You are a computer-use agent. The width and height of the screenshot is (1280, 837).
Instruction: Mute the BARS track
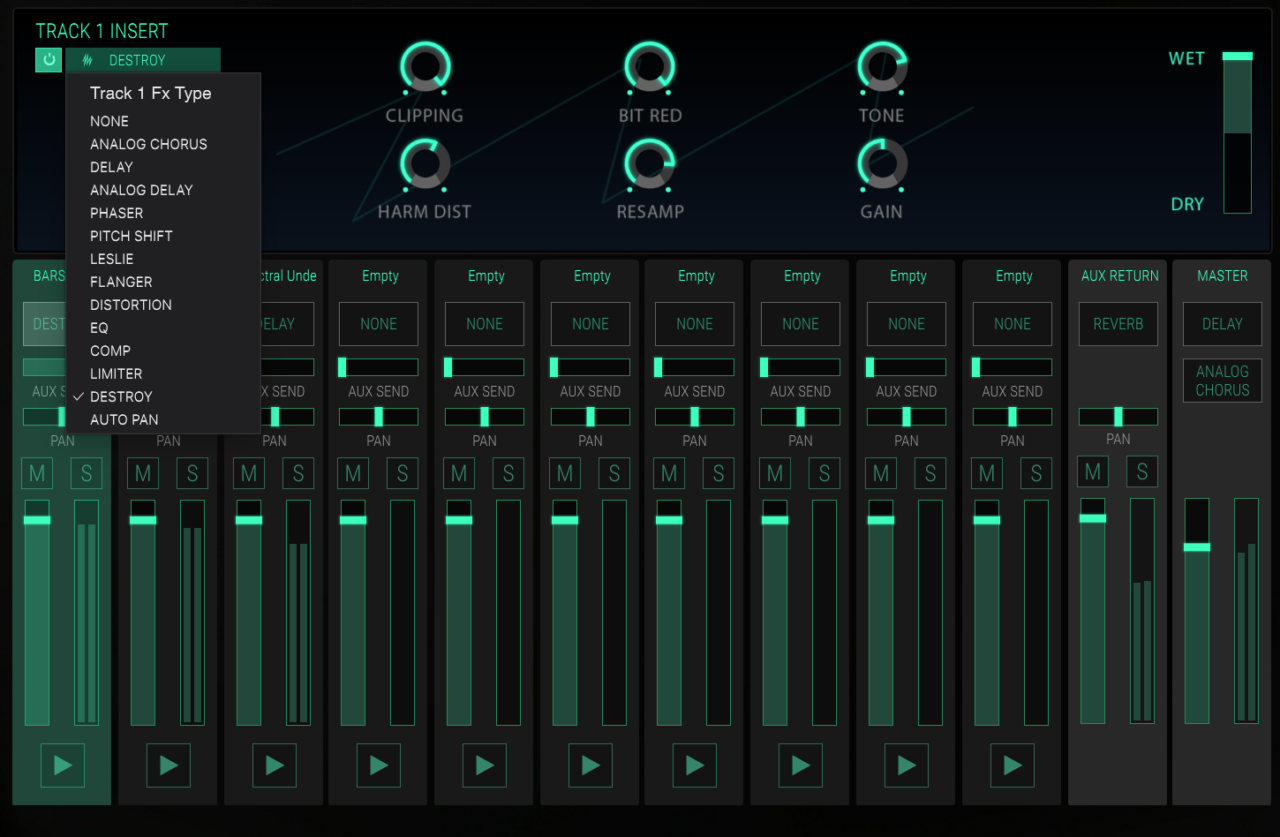tap(38, 473)
